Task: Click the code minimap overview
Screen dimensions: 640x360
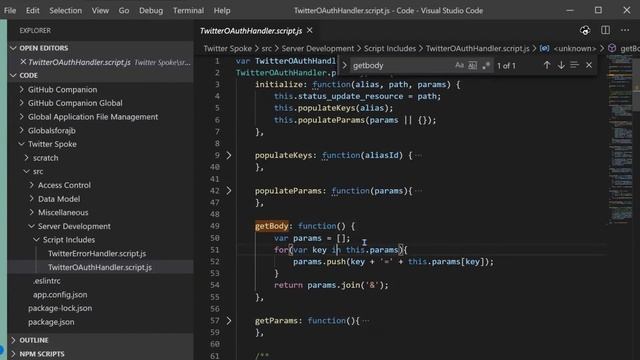Action: coord(620,139)
